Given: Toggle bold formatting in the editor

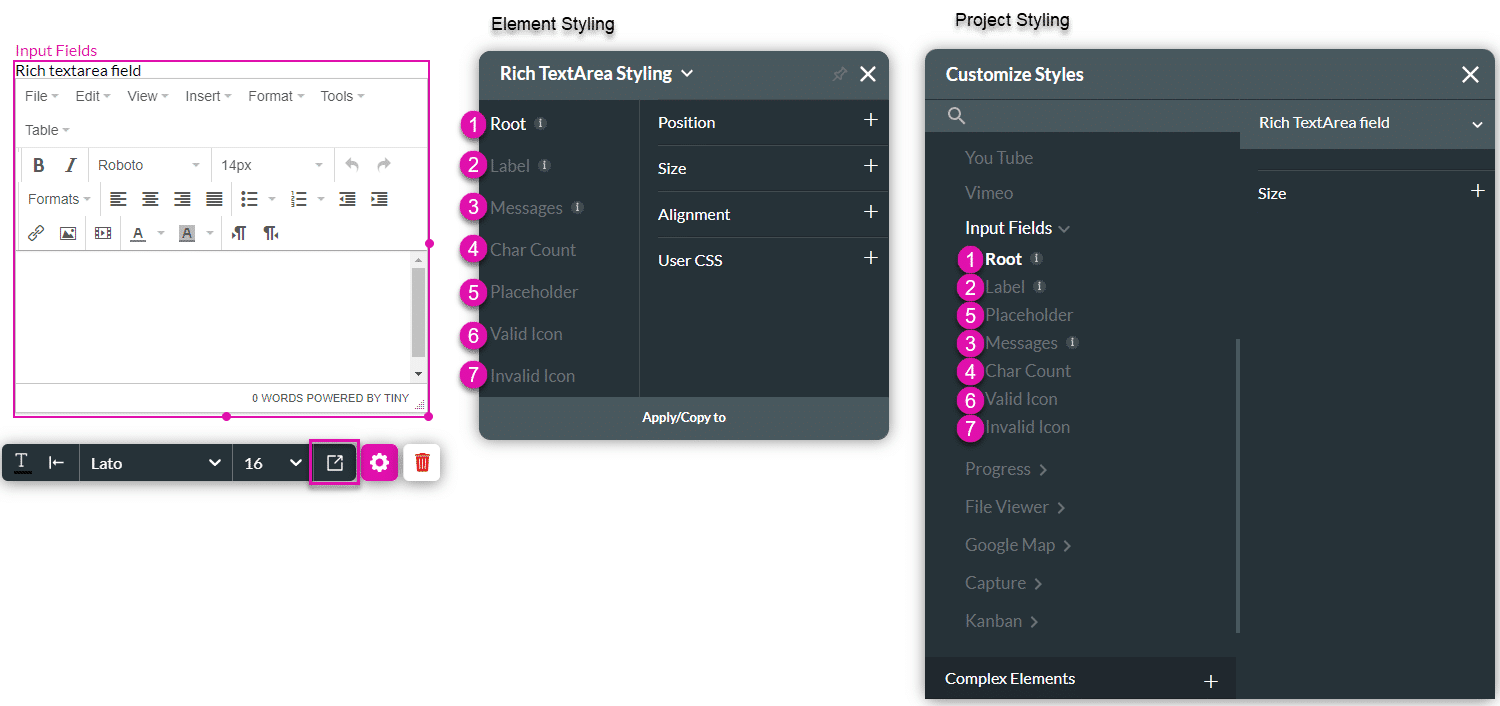Looking at the screenshot, I should tap(39, 164).
